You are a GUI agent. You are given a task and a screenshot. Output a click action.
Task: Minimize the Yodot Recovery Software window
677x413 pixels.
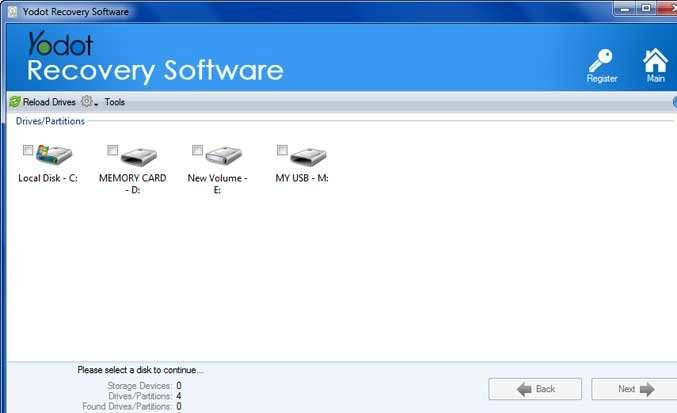click(624, 9)
